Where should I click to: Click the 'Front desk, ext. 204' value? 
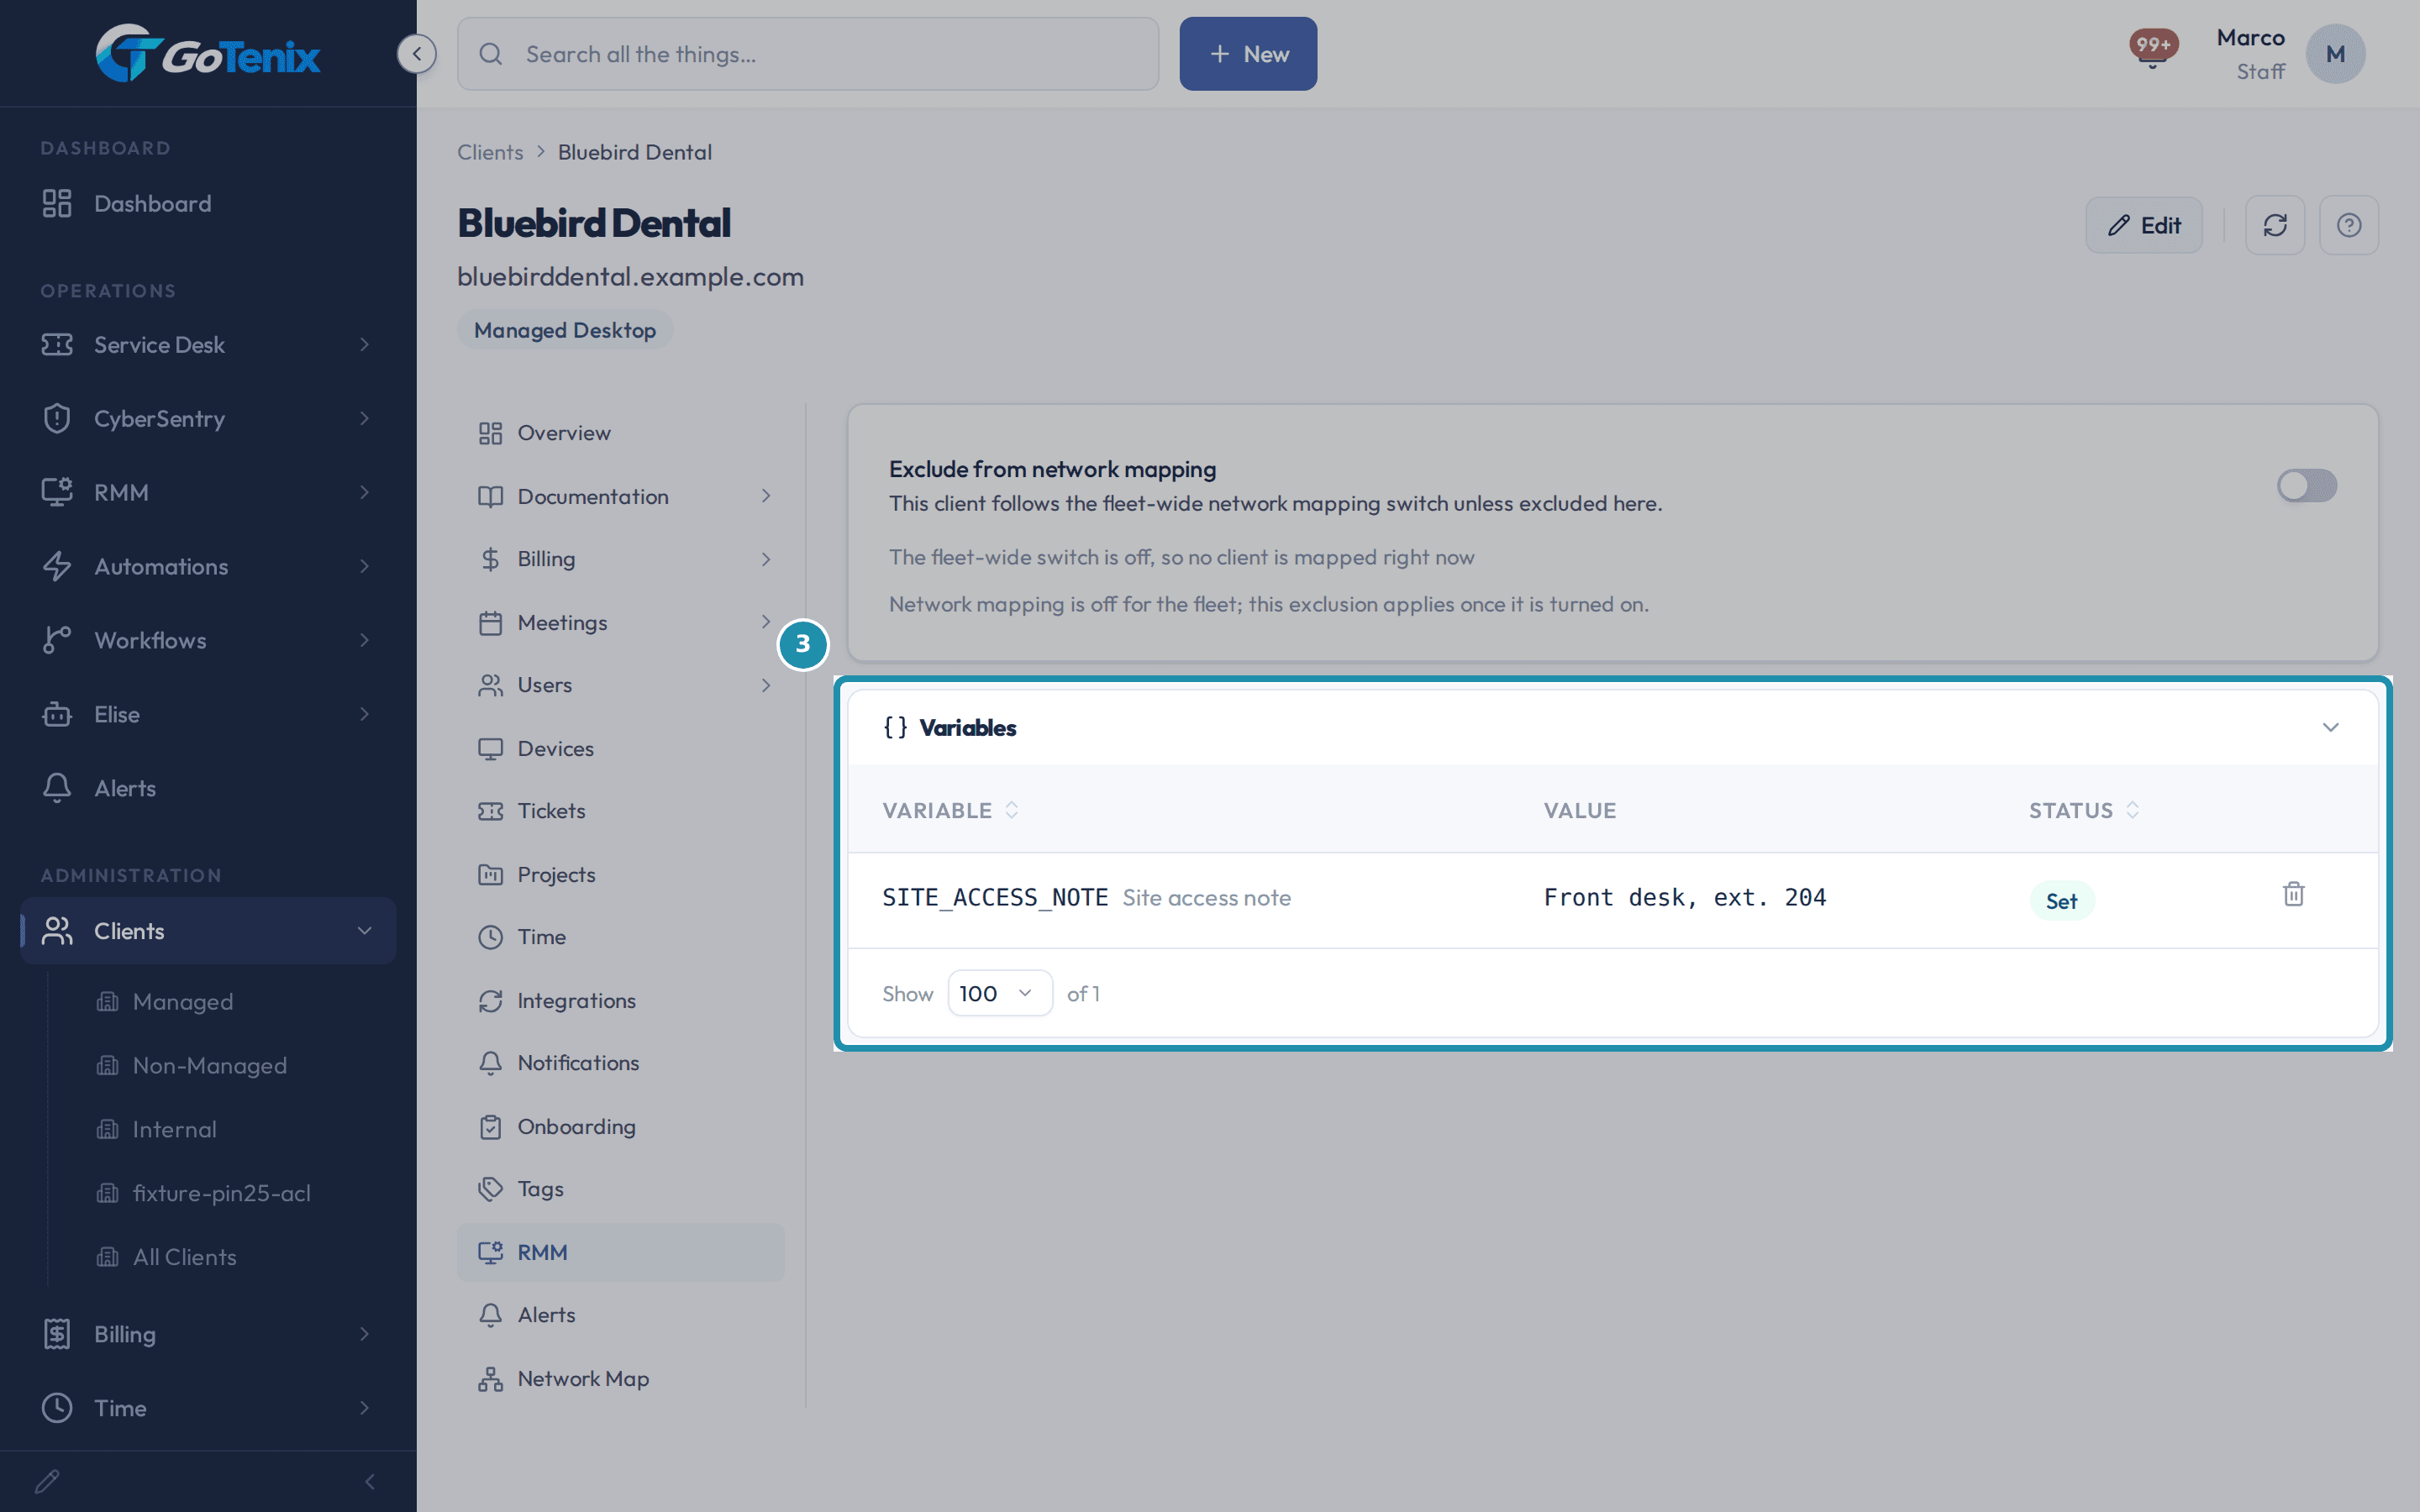pyautogui.click(x=1685, y=897)
